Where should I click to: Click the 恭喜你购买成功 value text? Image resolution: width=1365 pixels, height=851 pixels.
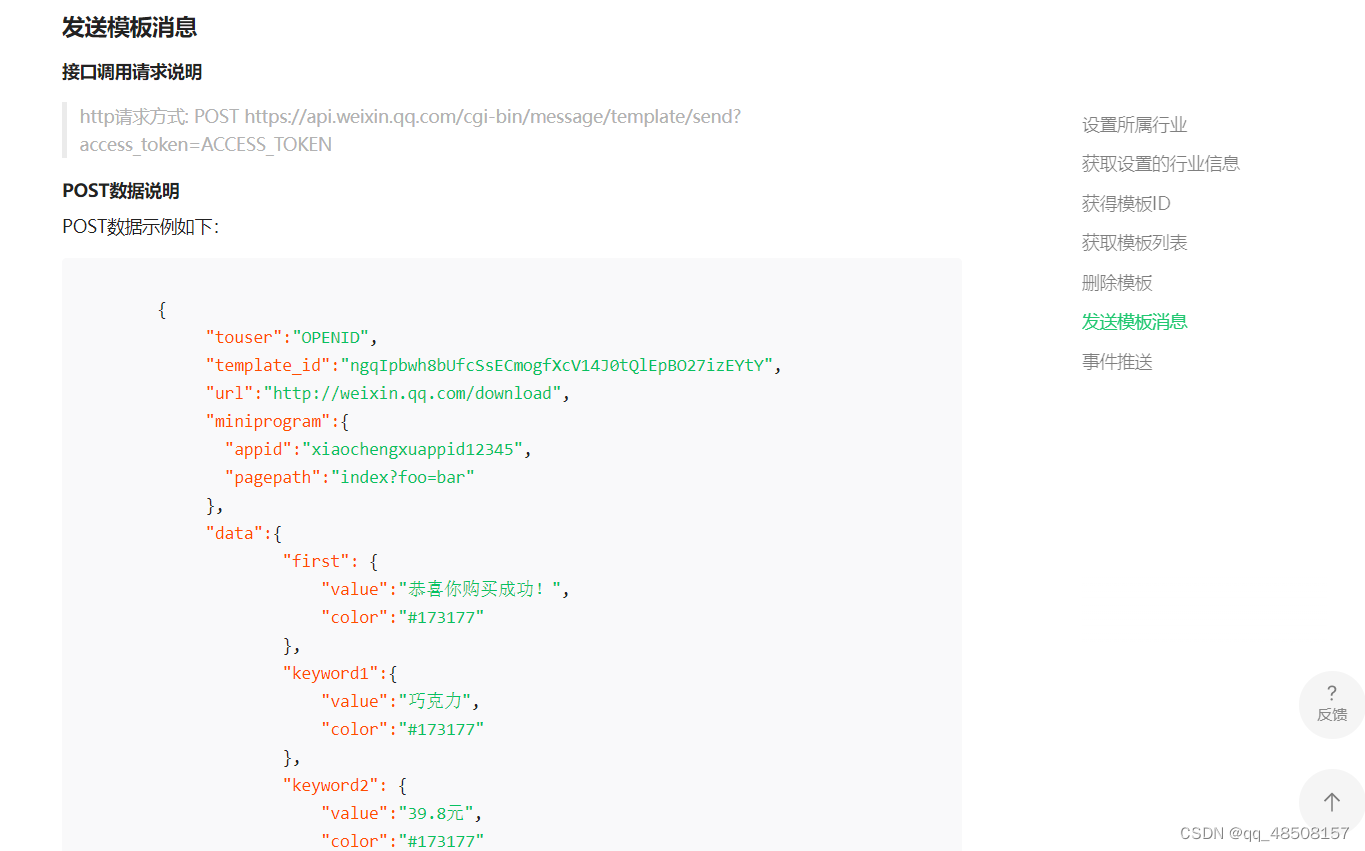click(480, 589)
